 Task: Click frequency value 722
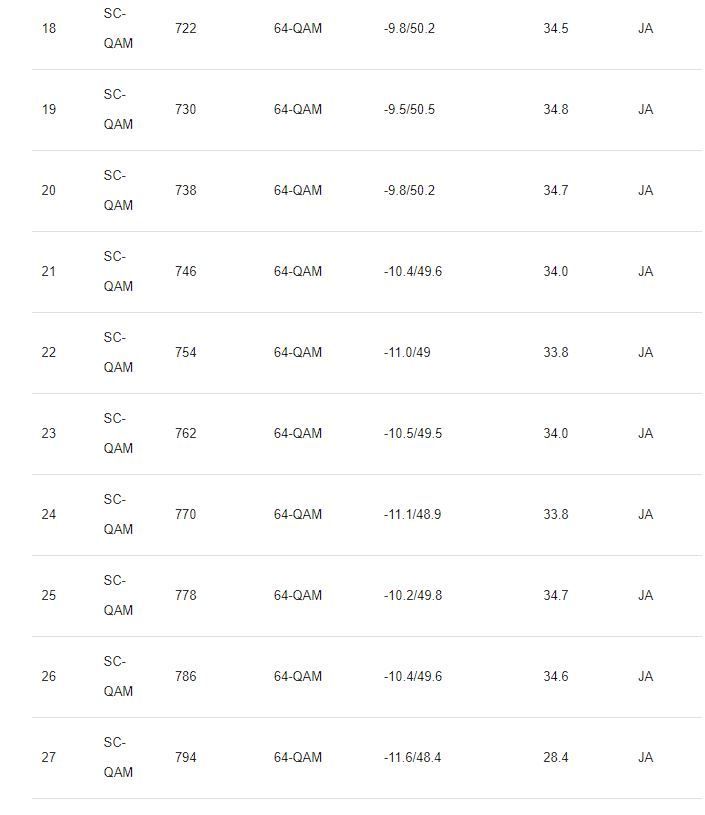tap(186, 28)
